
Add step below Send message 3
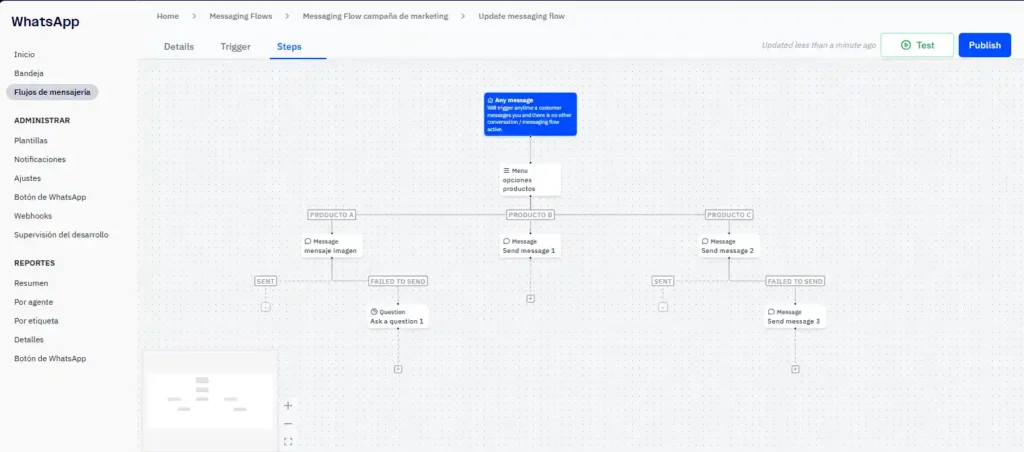[795, 369]
